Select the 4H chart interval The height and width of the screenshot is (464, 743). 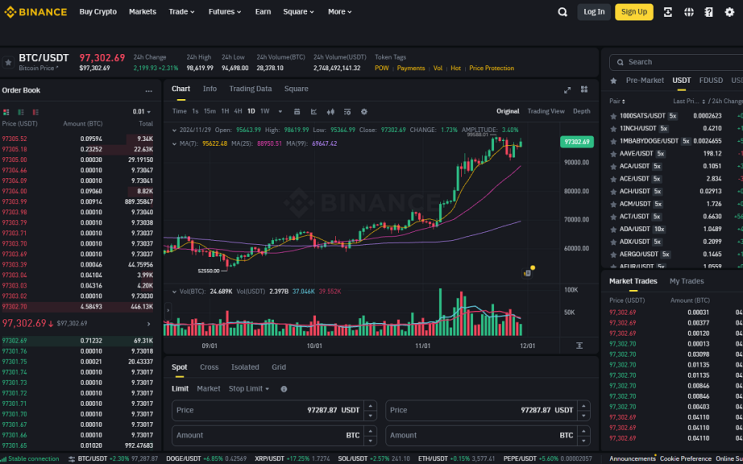(x=238, y=111)
